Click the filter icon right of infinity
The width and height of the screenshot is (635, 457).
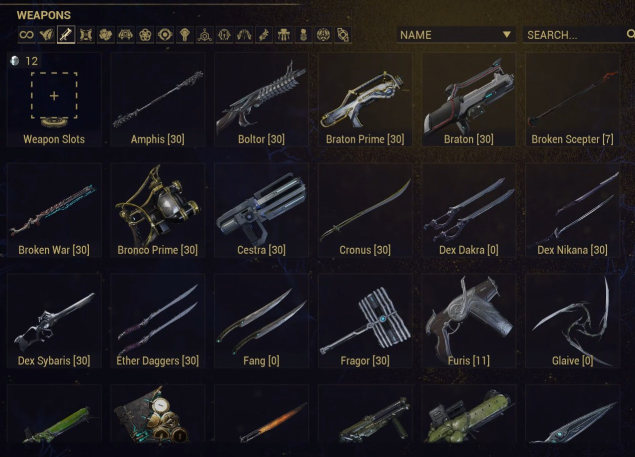(x=46, y=35)
